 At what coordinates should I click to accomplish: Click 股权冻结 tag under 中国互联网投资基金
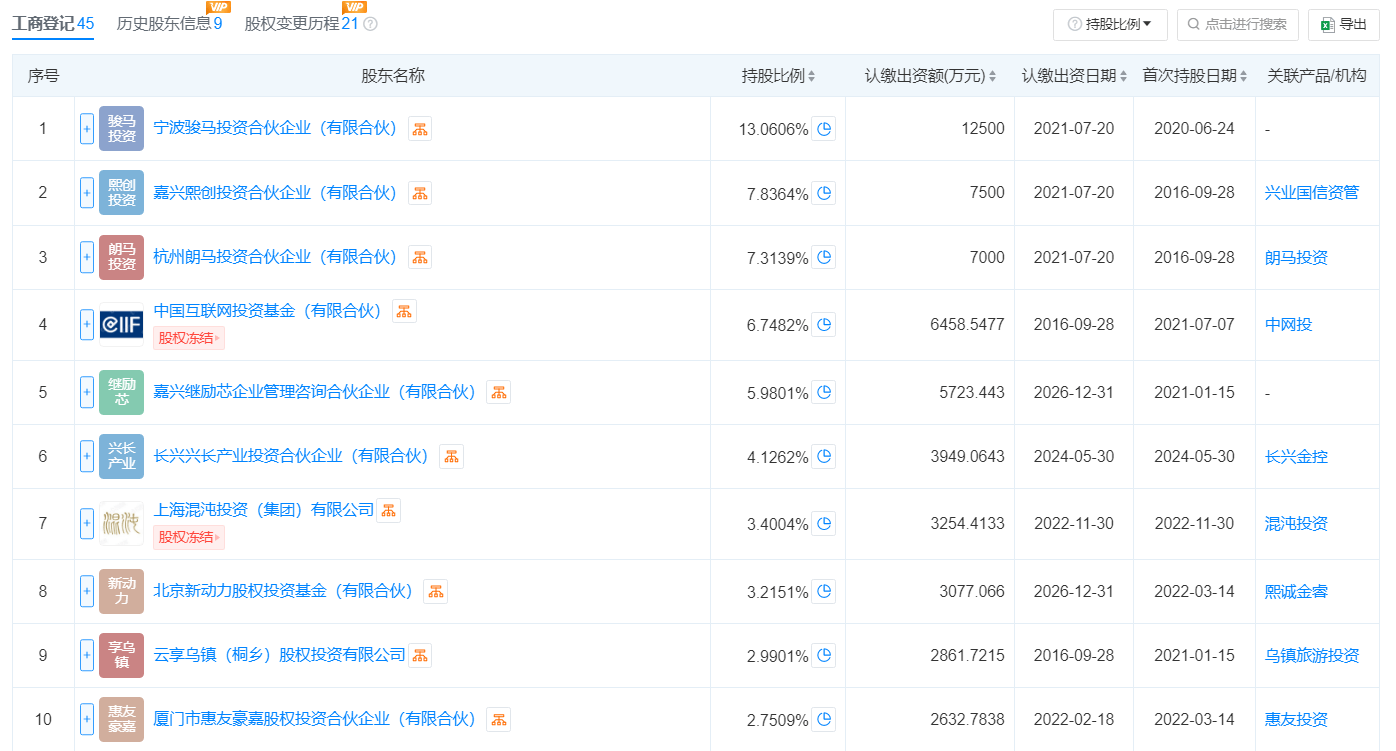point(189,338)
